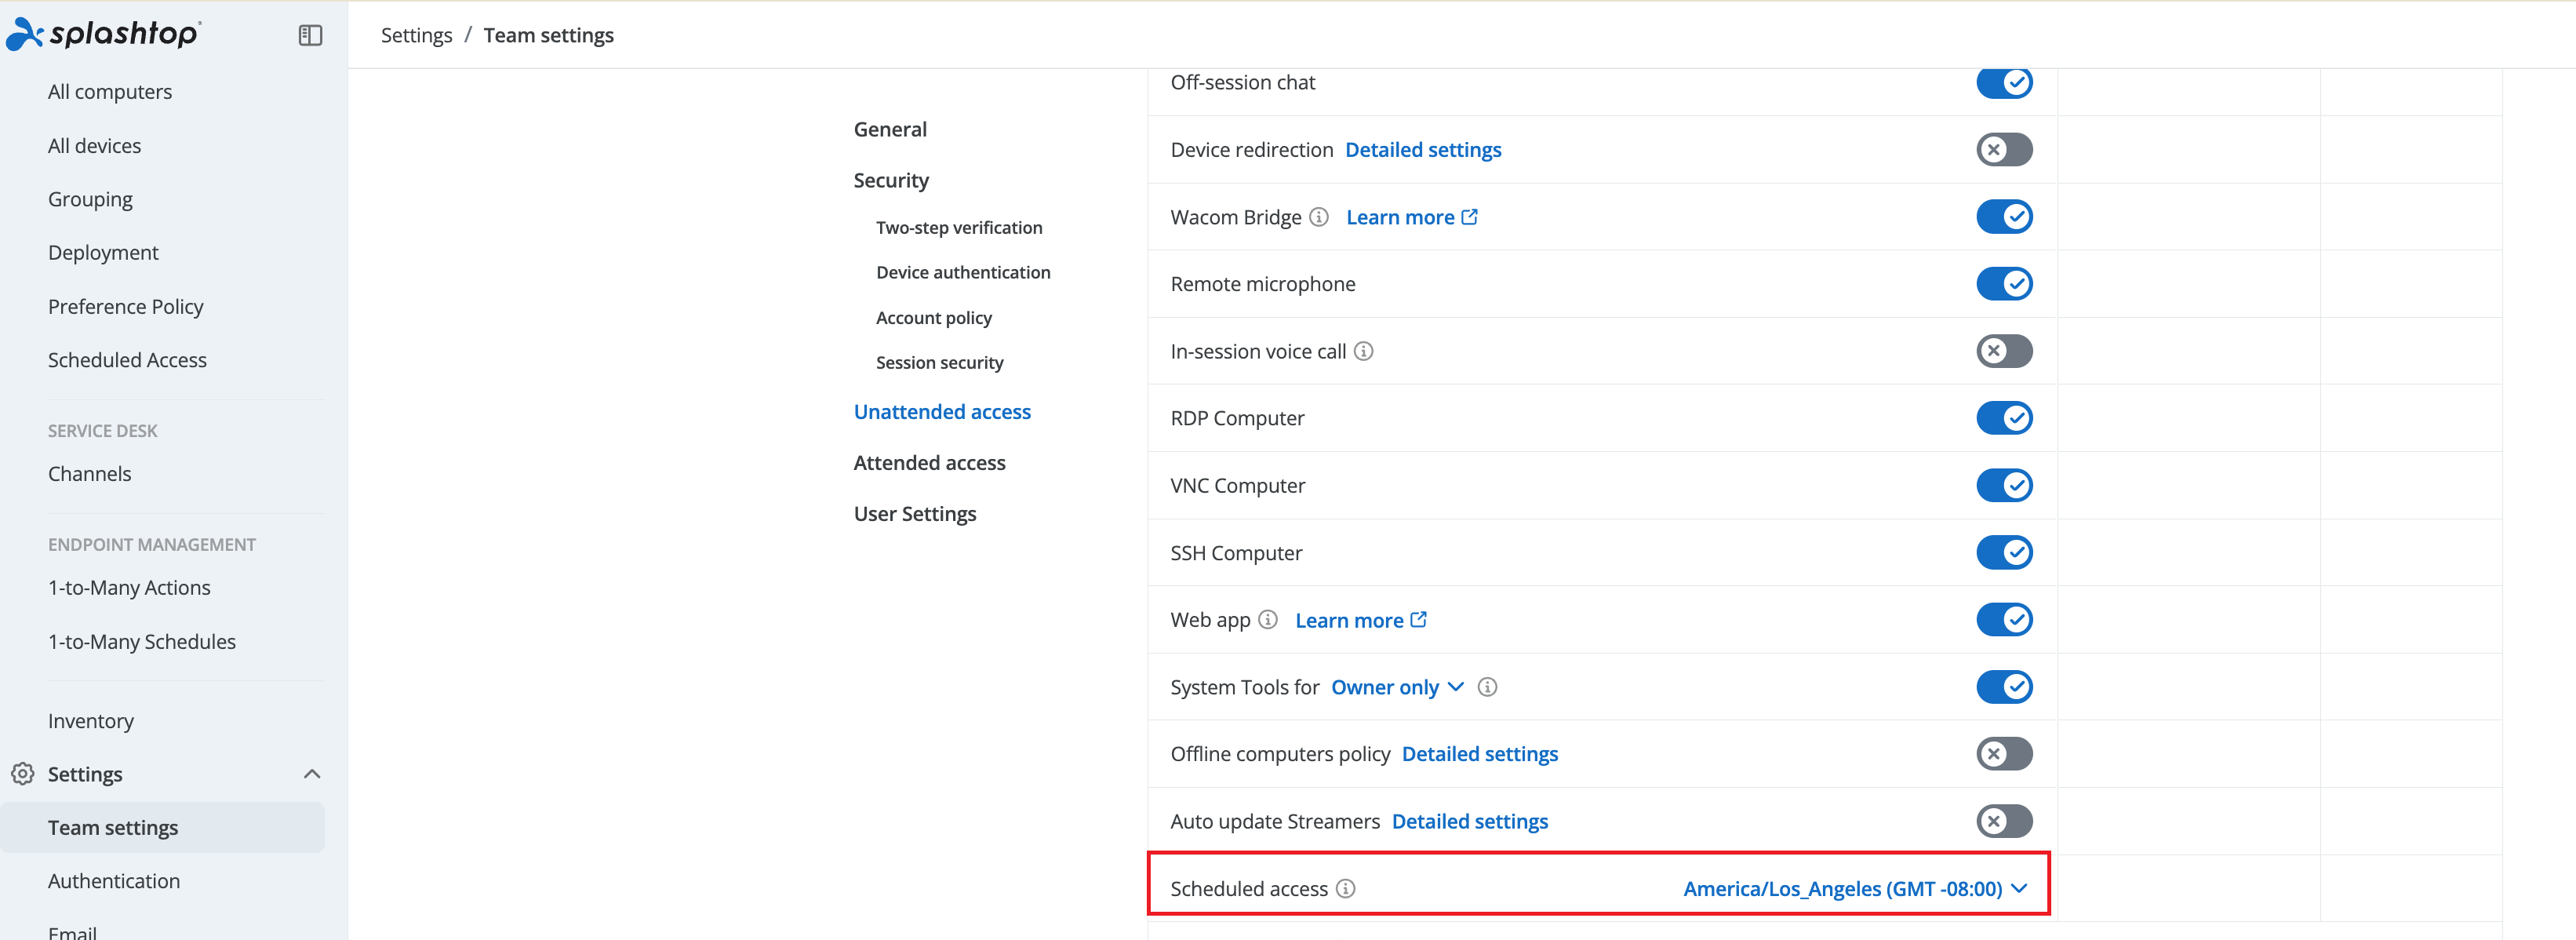The height and width of the screenshot is (940, 2576).
Task: Open Wacom Bridge Learn more link
Action: click(1411, 217)
